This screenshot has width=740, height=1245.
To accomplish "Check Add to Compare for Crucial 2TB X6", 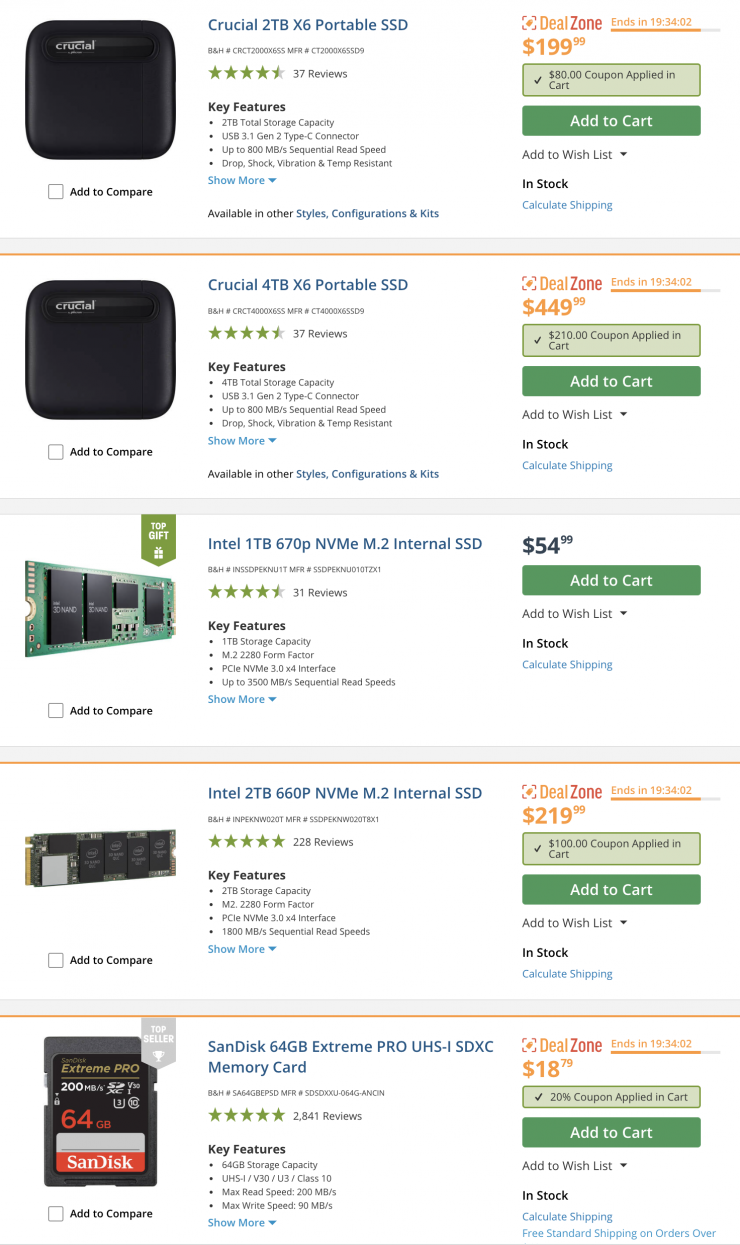I will point(56,192).
